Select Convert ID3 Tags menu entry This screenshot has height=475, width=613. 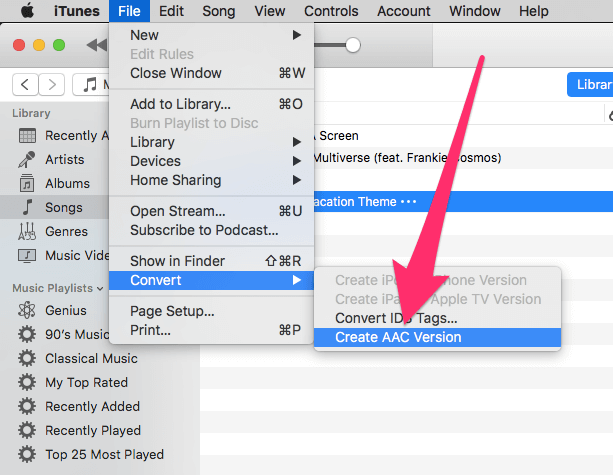396,318
